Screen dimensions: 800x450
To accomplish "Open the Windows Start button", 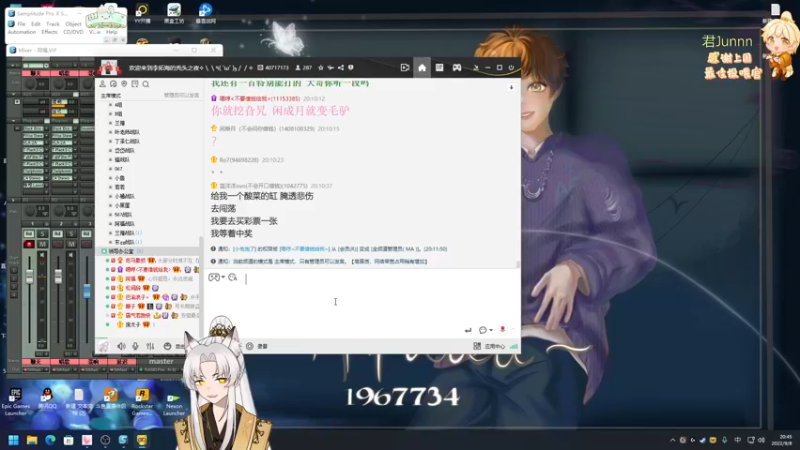I will [x=14, y=440].
